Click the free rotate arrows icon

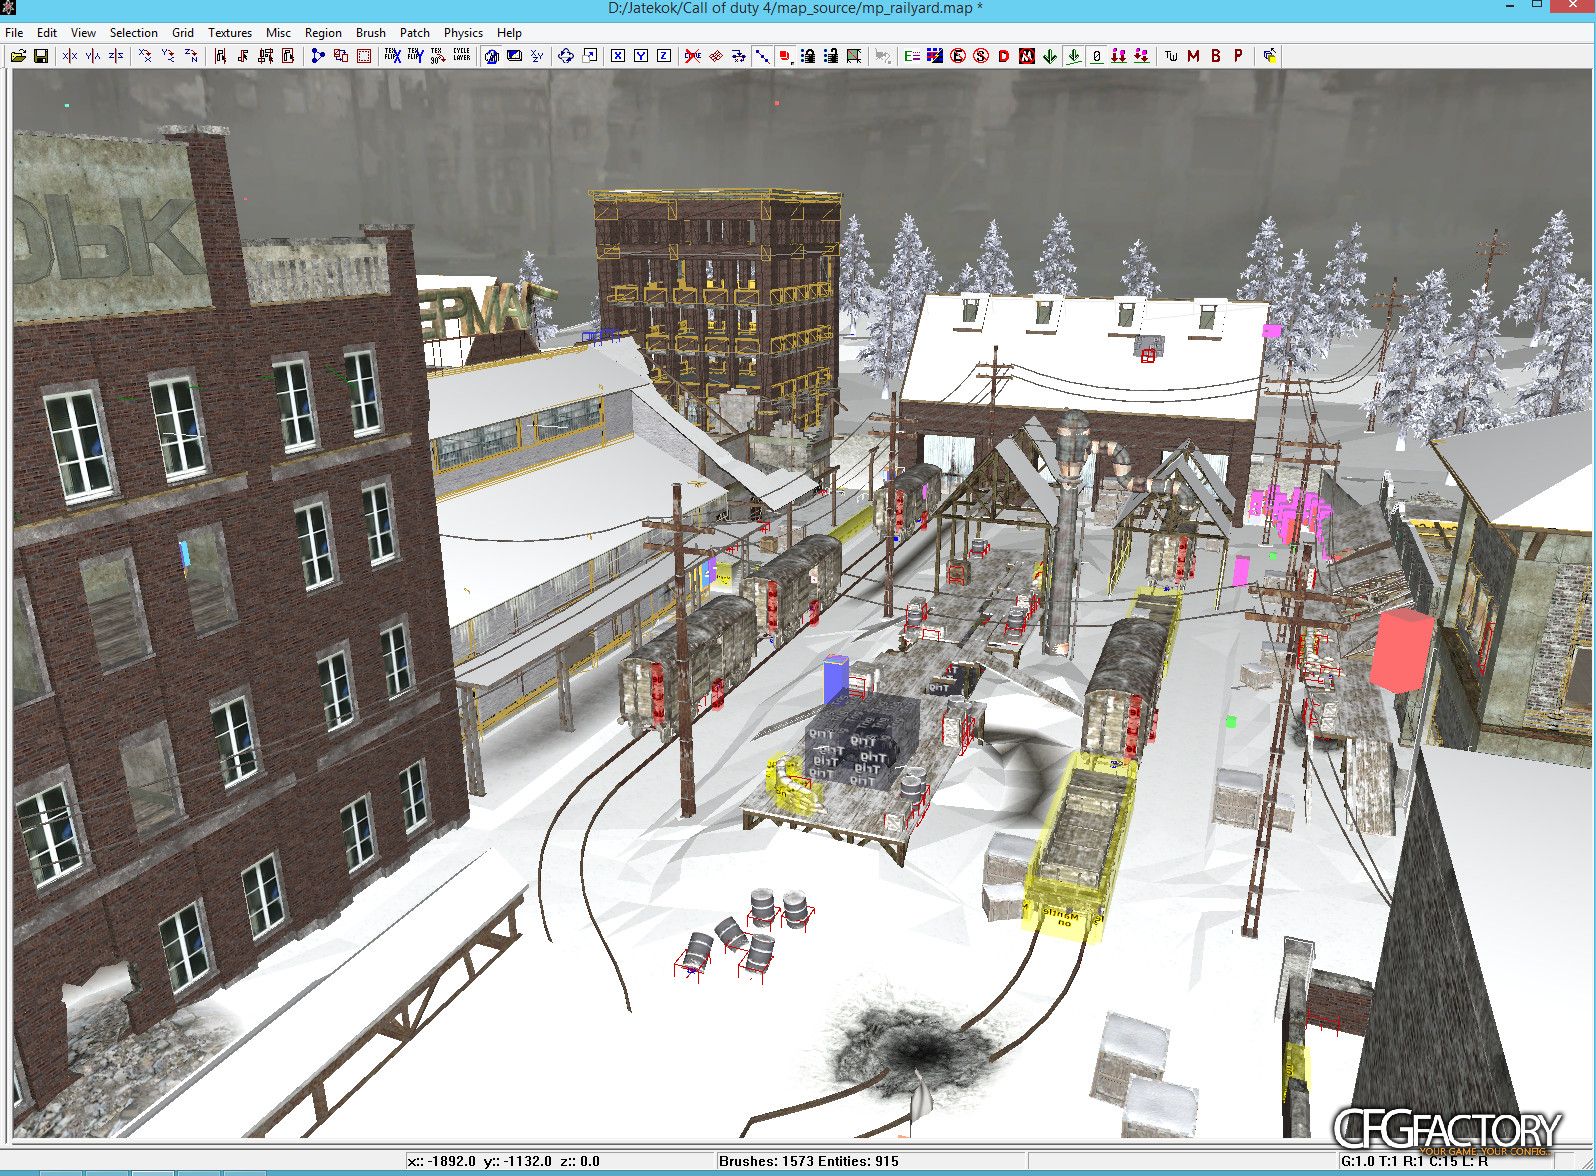coord(566,56)
